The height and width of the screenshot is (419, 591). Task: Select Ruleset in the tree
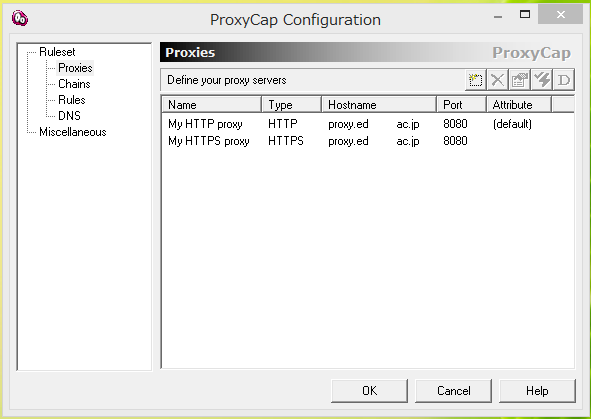57,52
